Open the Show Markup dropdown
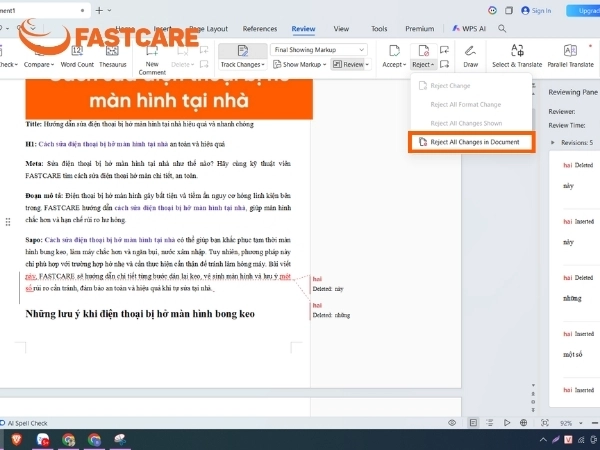The width and height of the screenshot is (600, 450). tap(300, 64)
